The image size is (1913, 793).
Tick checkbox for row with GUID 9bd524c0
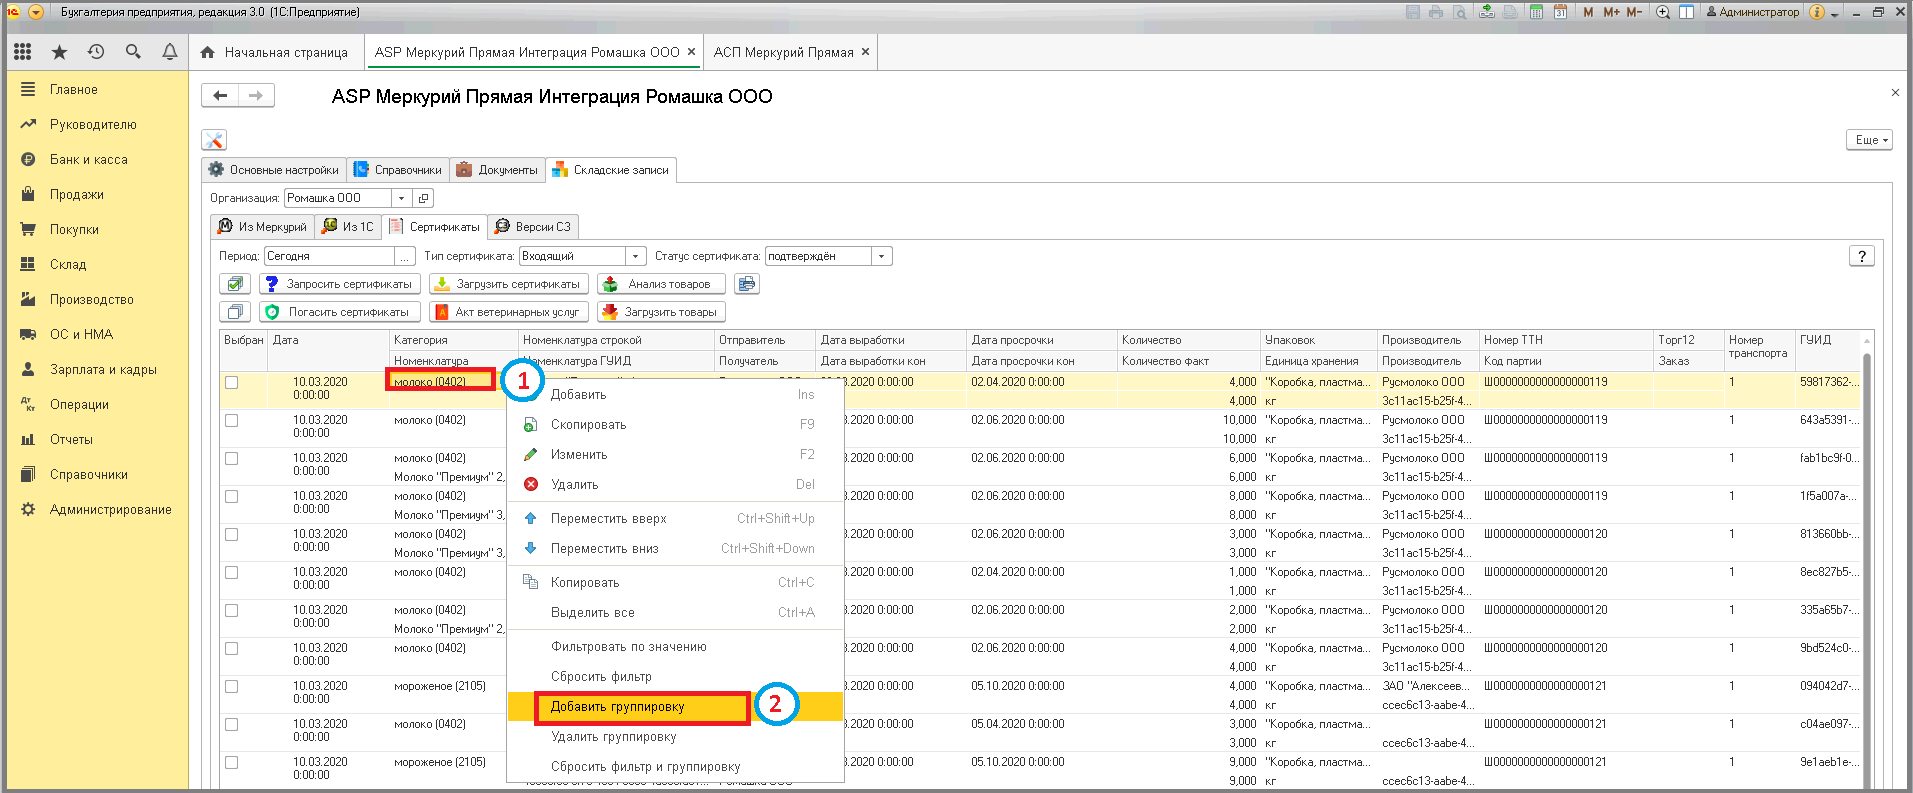(x=232, y=648)
